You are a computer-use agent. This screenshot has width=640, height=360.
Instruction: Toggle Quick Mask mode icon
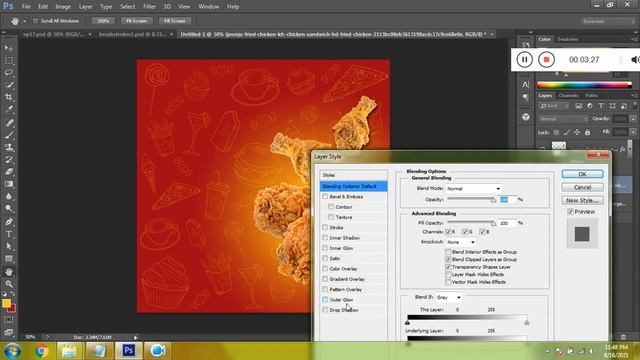[x=9, y=320]
